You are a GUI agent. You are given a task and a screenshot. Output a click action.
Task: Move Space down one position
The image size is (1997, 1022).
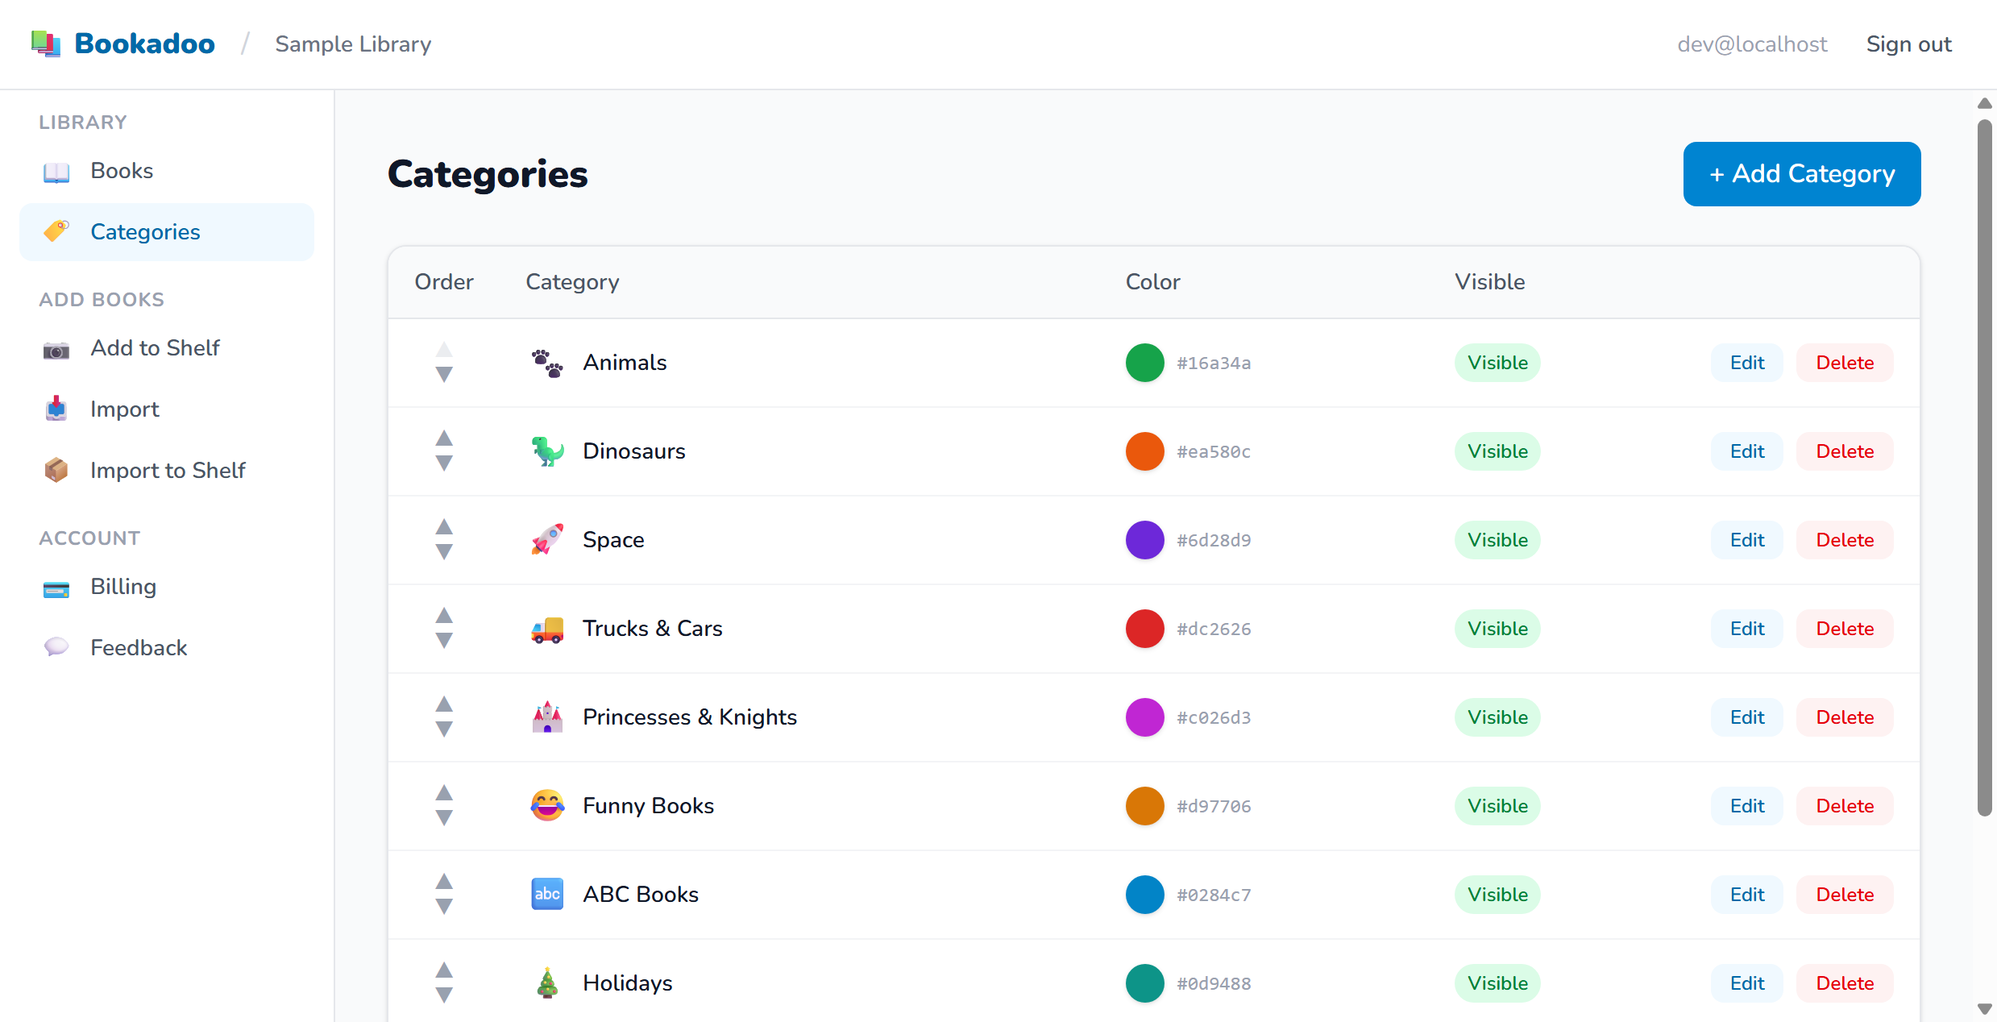444,552
